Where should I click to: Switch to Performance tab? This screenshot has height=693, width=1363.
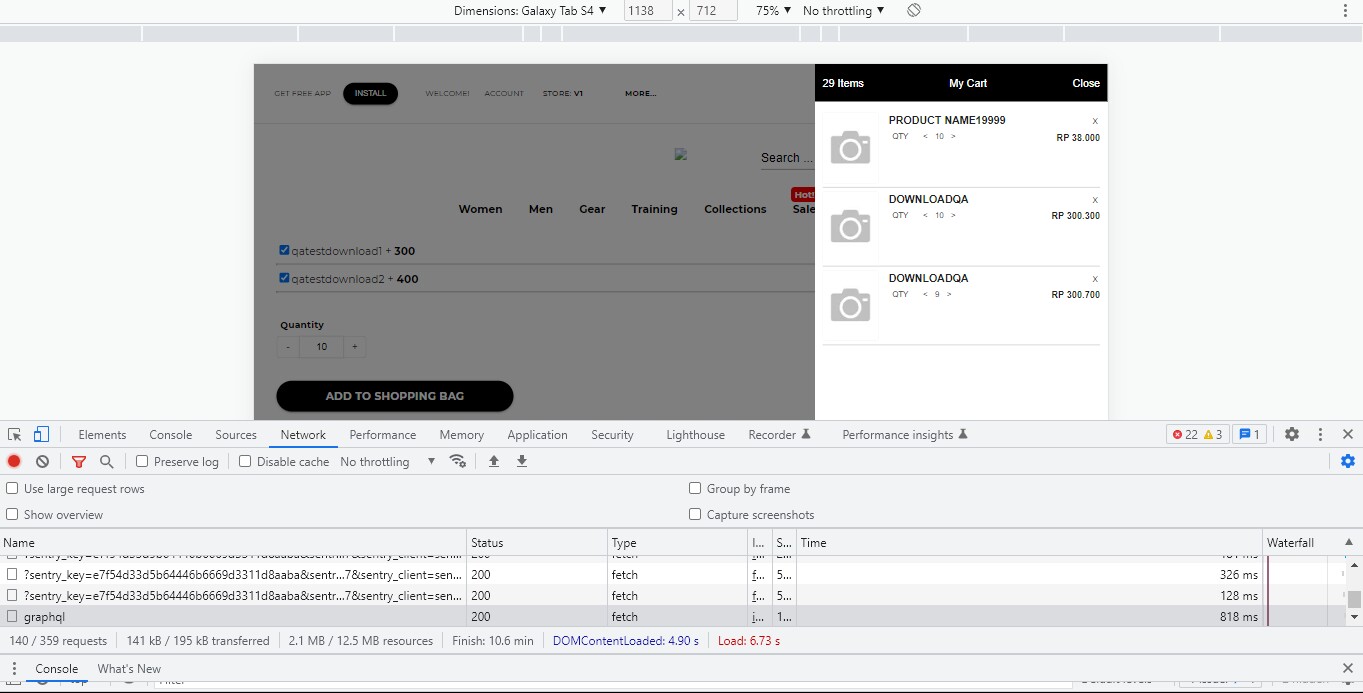(383, 434)
